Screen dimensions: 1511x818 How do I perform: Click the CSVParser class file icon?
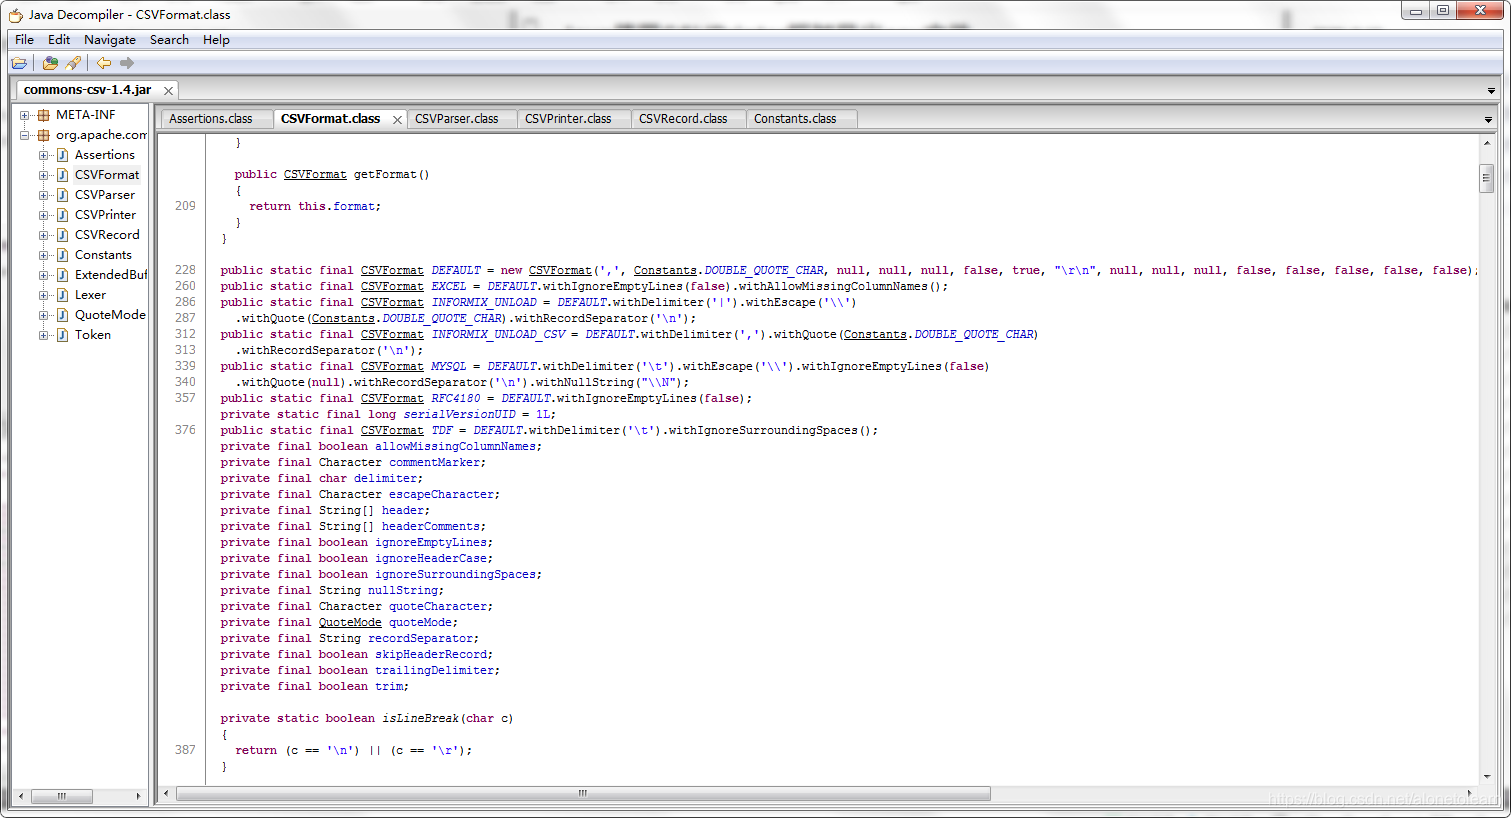[x=62, y=195]
